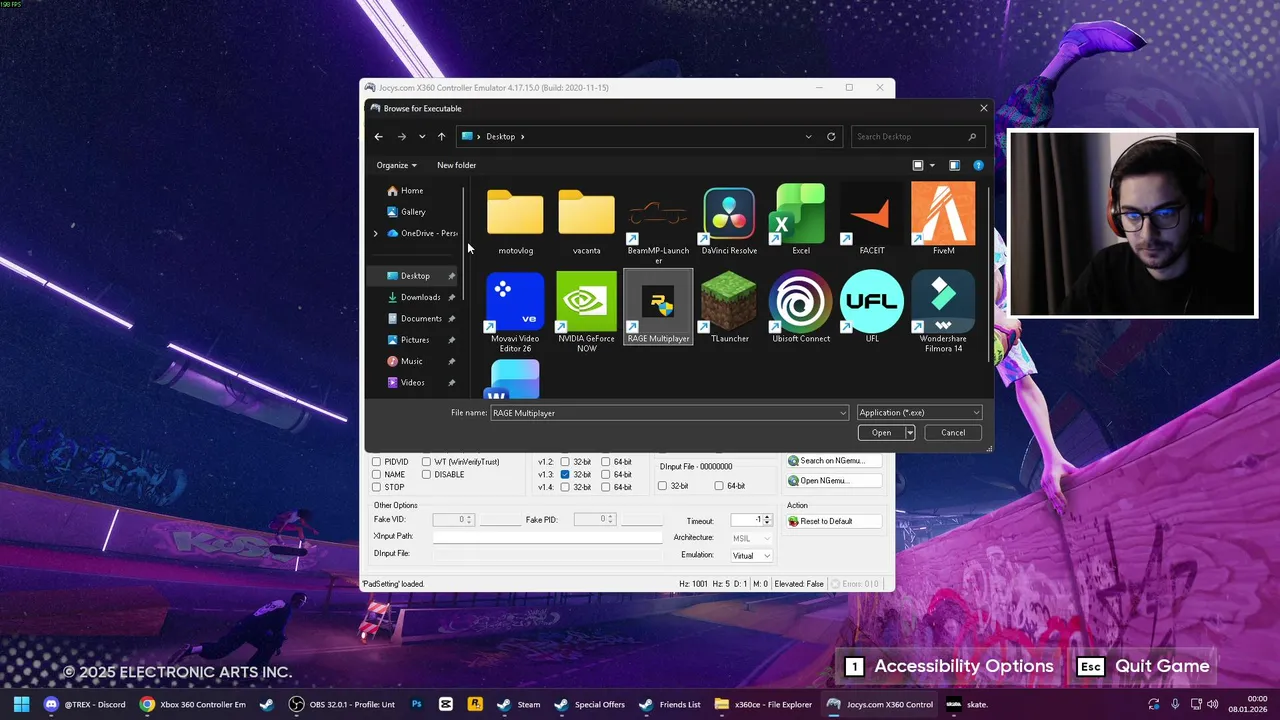The height and width of the screenshot is (720, 1280).
Task: Select the RAGE Multiplayer shortcut
Action: (x=658, y=307)
